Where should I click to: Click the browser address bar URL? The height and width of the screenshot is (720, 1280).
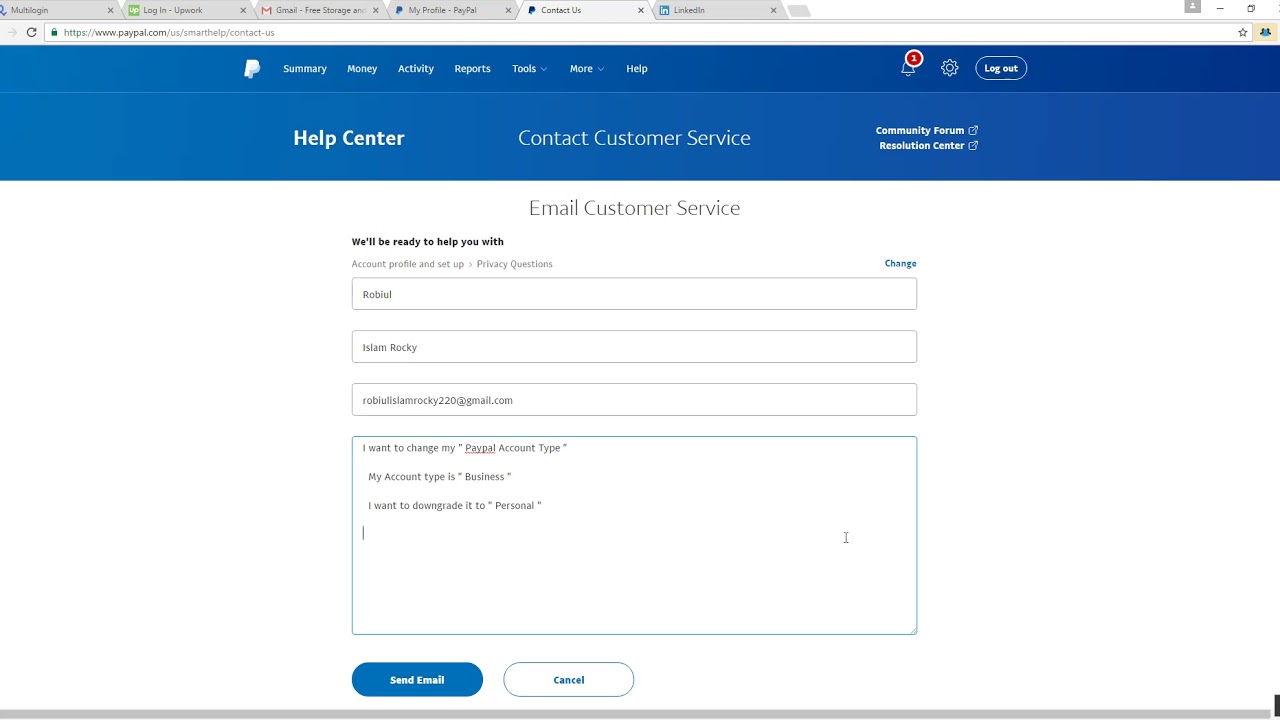pyautogui.click(x=169, y=32)
